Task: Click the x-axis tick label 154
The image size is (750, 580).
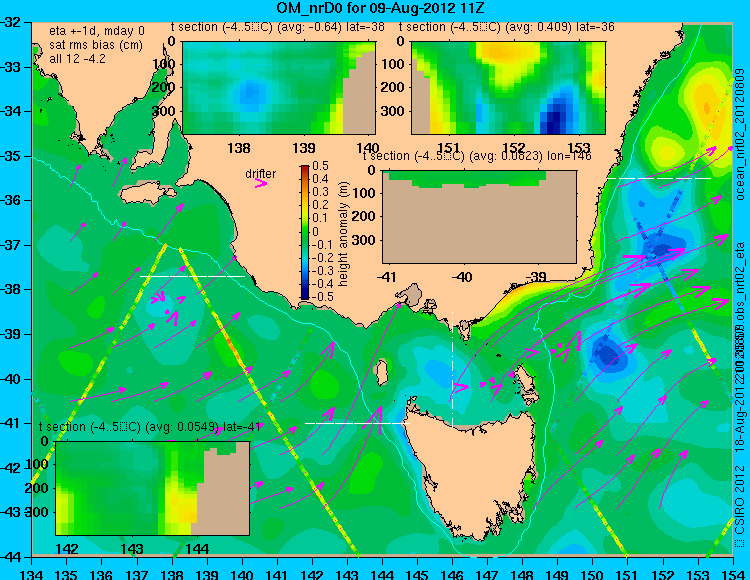Action: click(732, 573)
